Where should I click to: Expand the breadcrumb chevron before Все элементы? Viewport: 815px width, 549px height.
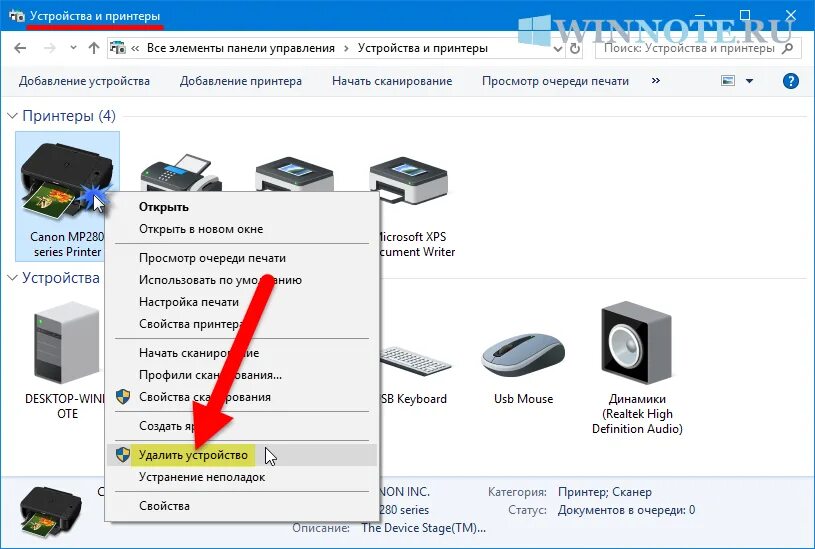point(135,48)
